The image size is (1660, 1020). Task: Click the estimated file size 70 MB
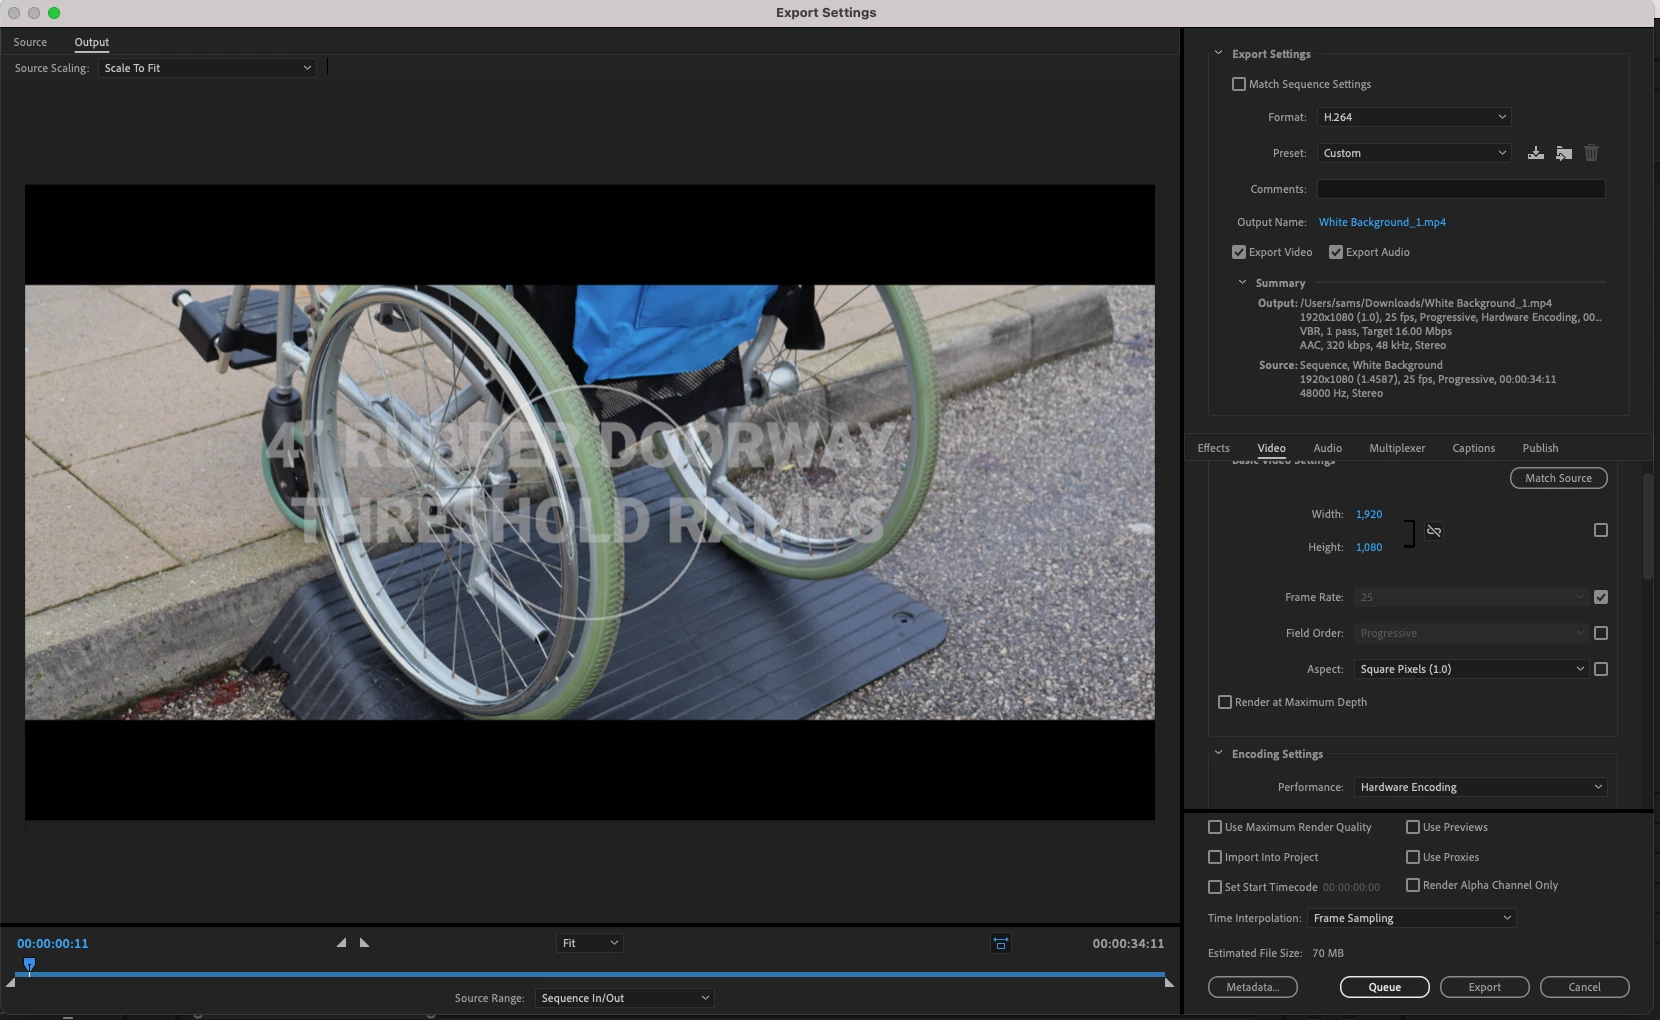[1328, 953]
